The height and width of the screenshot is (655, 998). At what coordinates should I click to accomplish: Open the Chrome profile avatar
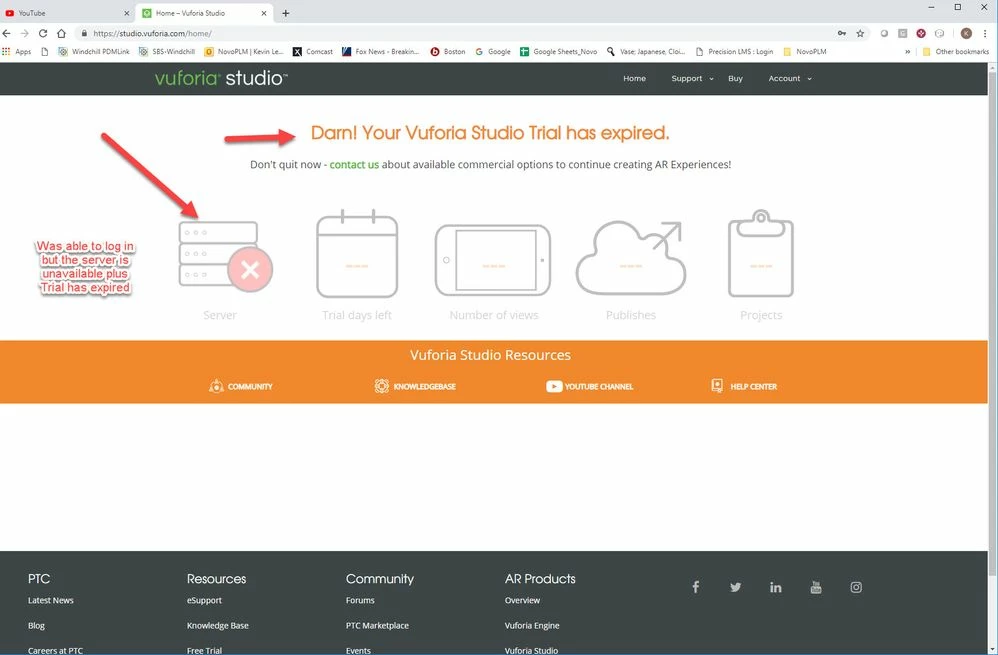click(966, 33)
